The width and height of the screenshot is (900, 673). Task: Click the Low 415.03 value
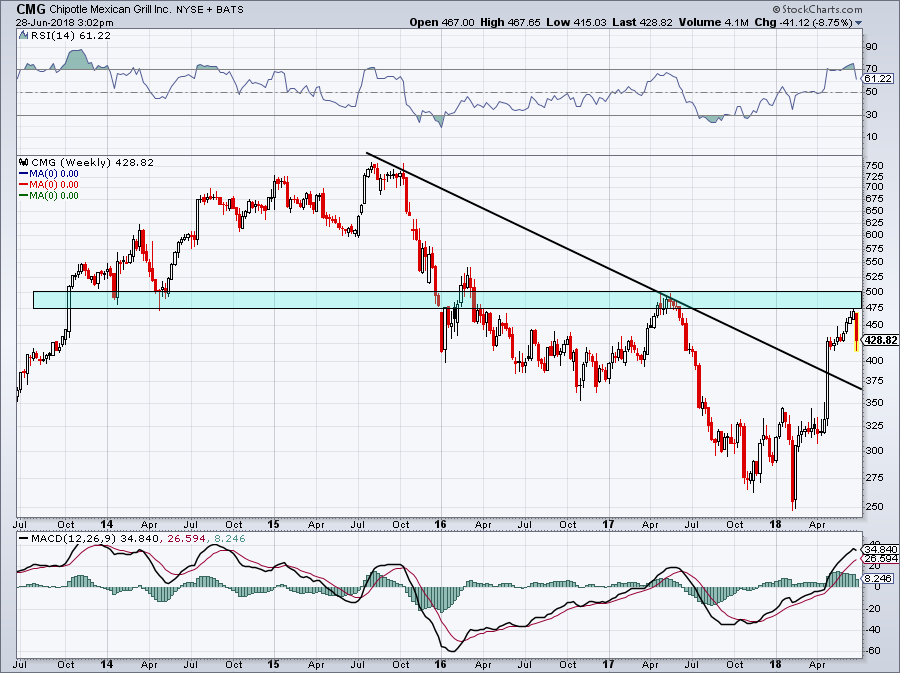(x=576, y=22)
